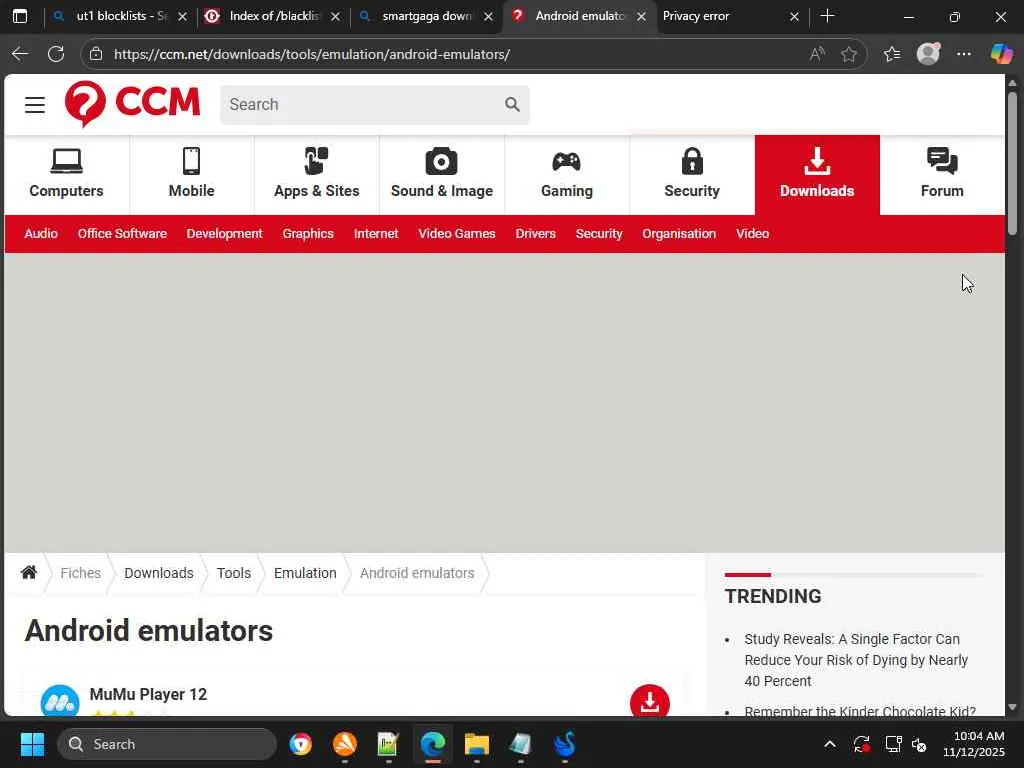This screenshot has height=768, width=1024.
Task: Close the Privacy error tab
Action: (x=794, y=16)
